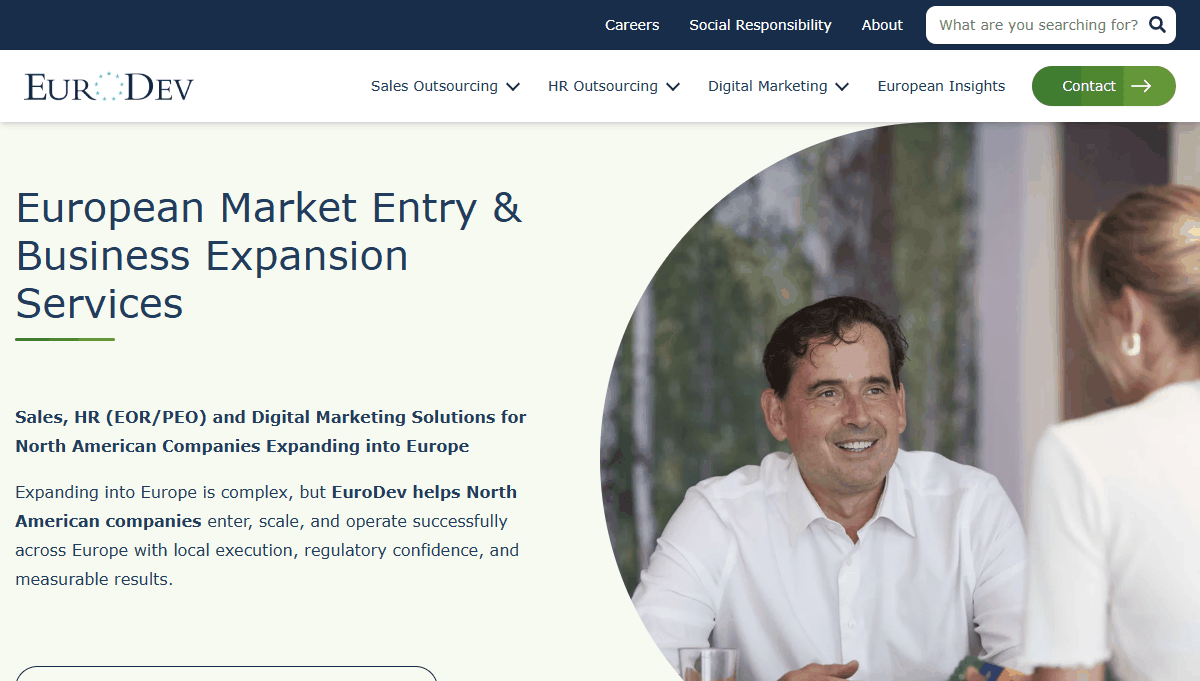Open the Careers link
The image size is (1200, 681).
click(632, 25)
